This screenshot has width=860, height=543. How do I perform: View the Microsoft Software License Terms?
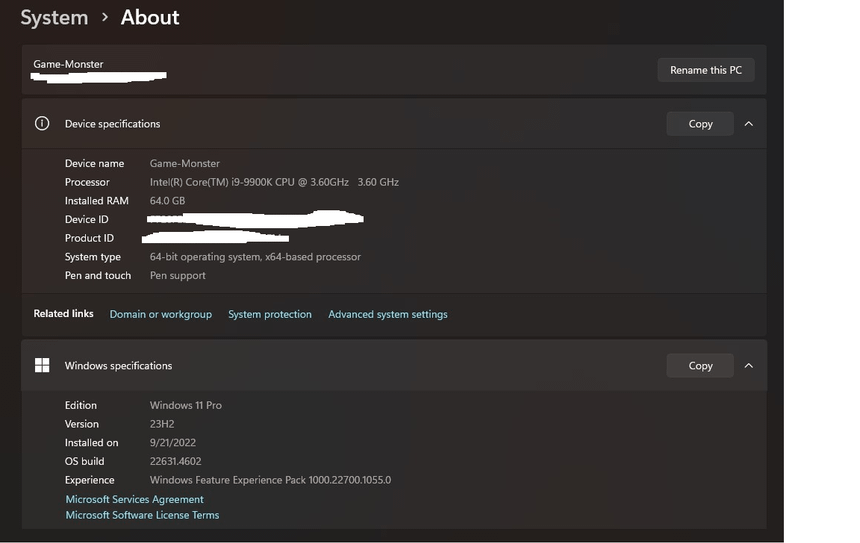[142, 515]
